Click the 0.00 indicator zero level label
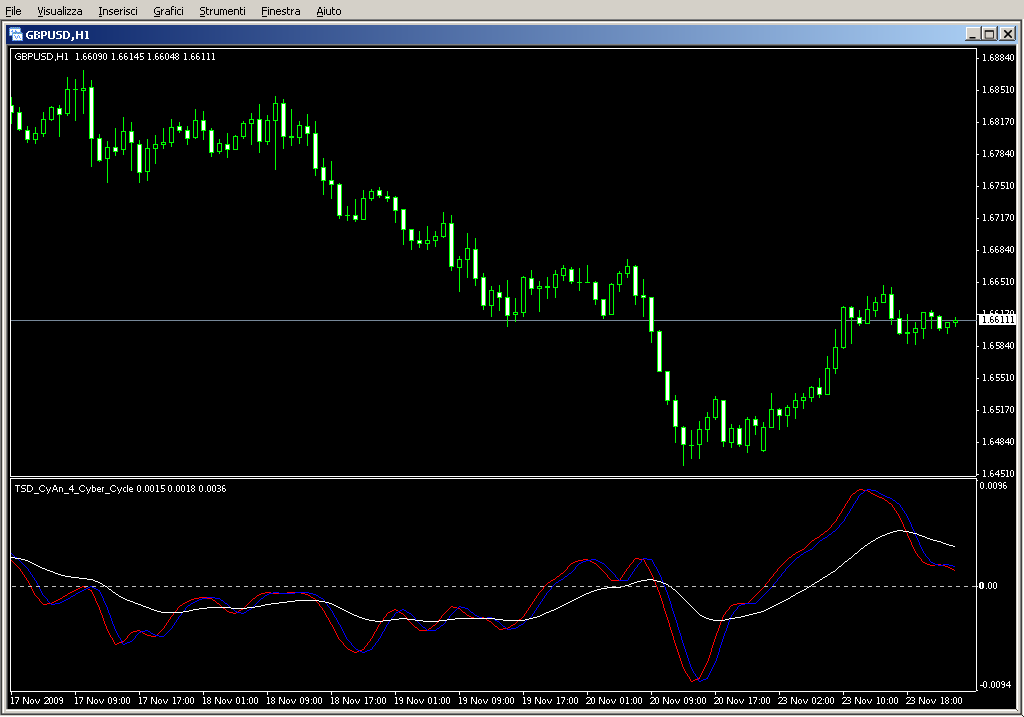The image size is (1024, 717). pos(989,586)
